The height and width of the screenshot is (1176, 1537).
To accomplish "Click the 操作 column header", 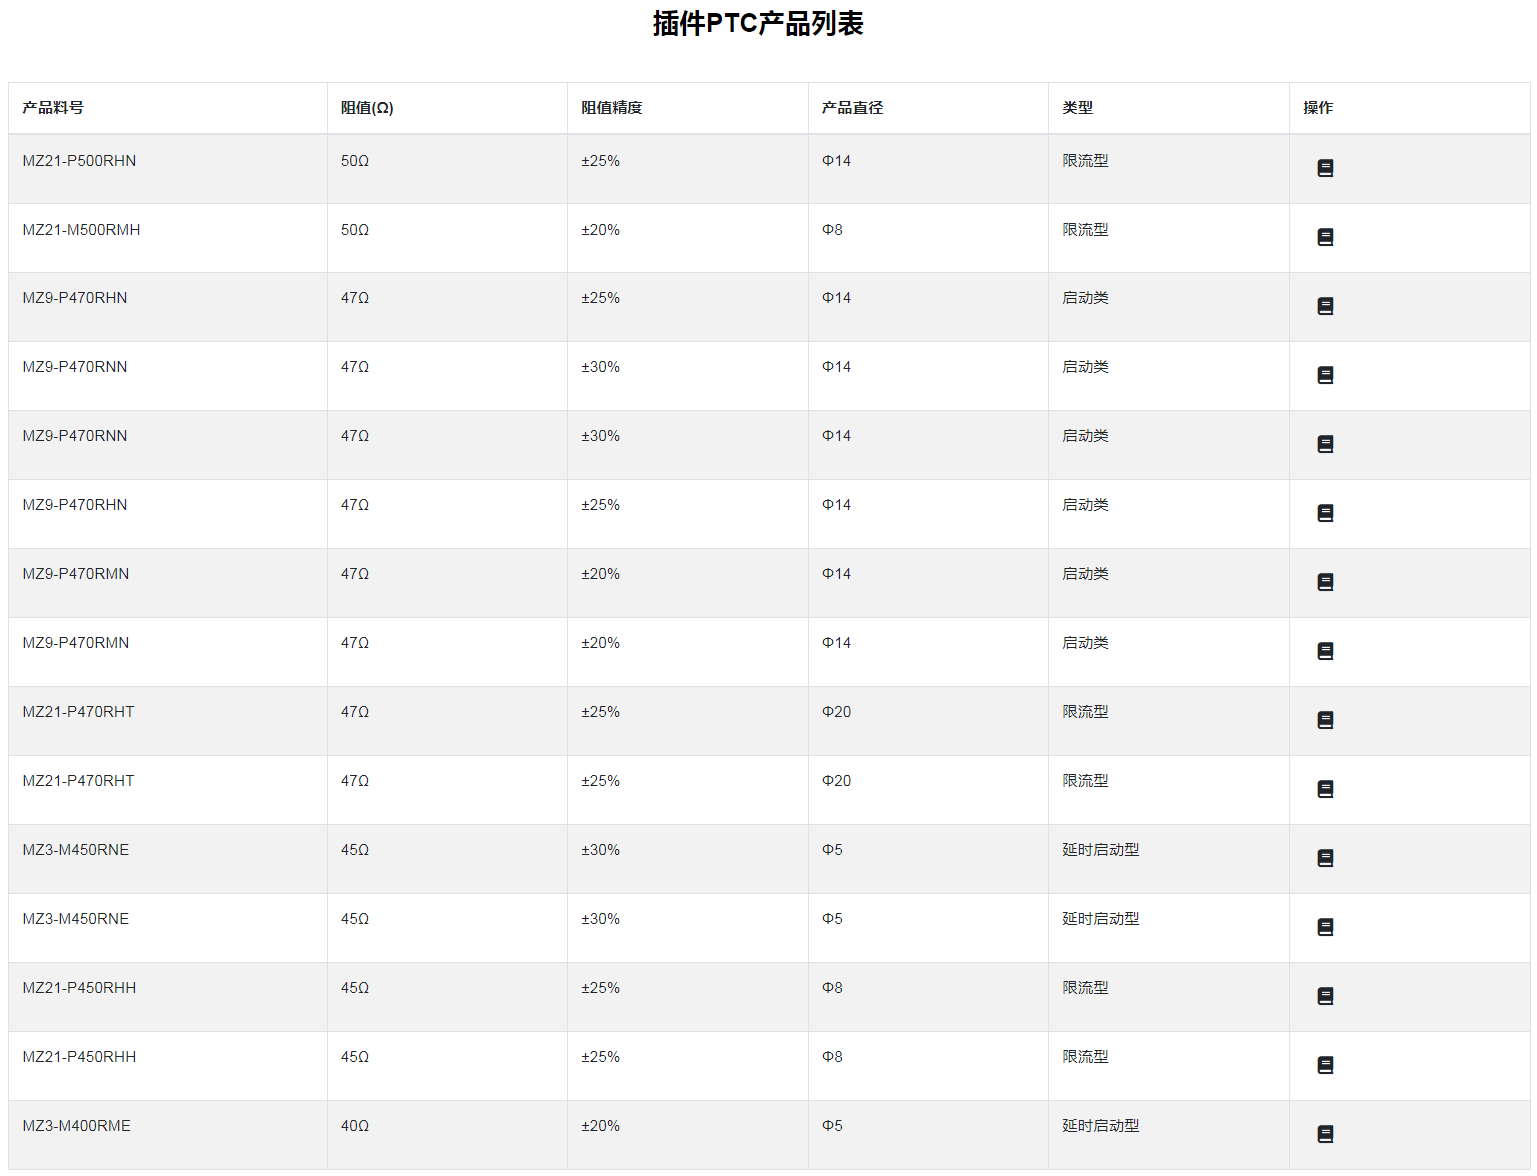I will (x=1318, y=108).
